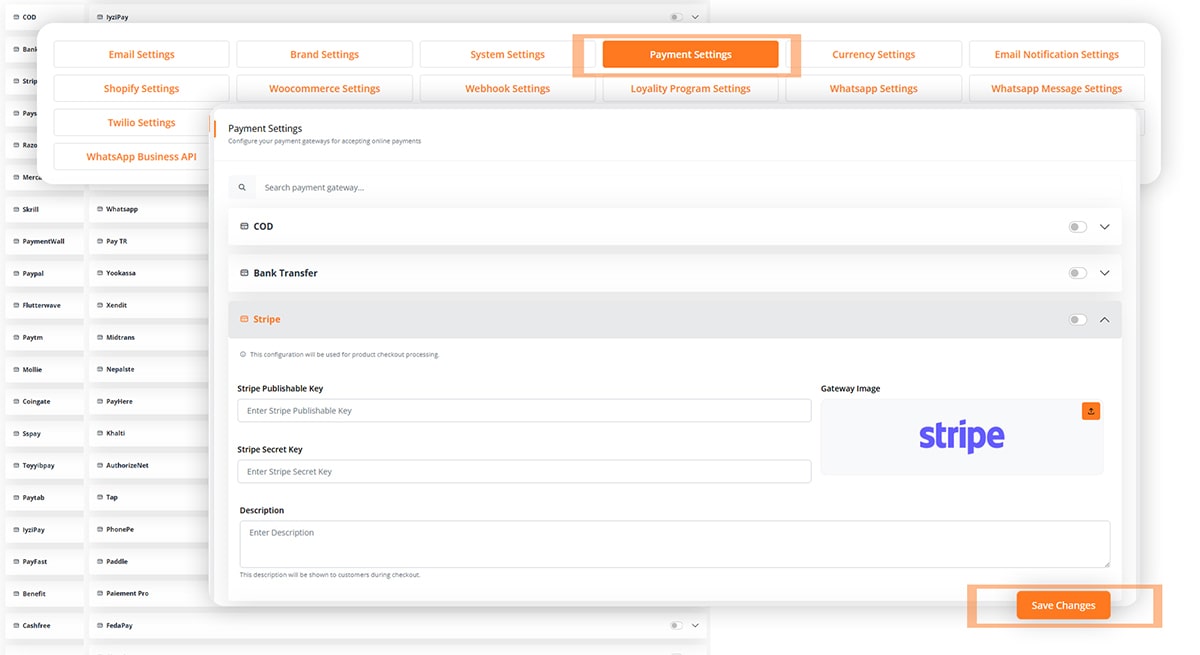
Task: Open the Whatsapp Settings tab
Action: click(x=873, y=88)
